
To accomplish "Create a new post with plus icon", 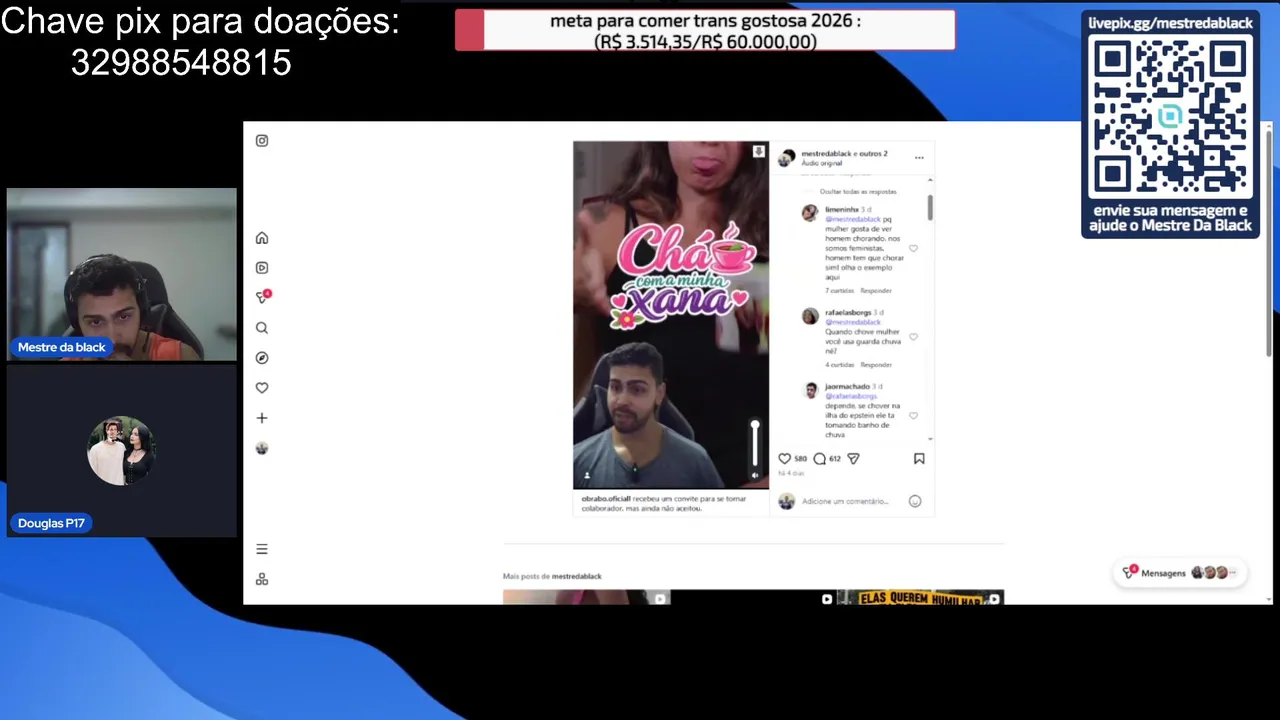I will click(x=262, y=418).
